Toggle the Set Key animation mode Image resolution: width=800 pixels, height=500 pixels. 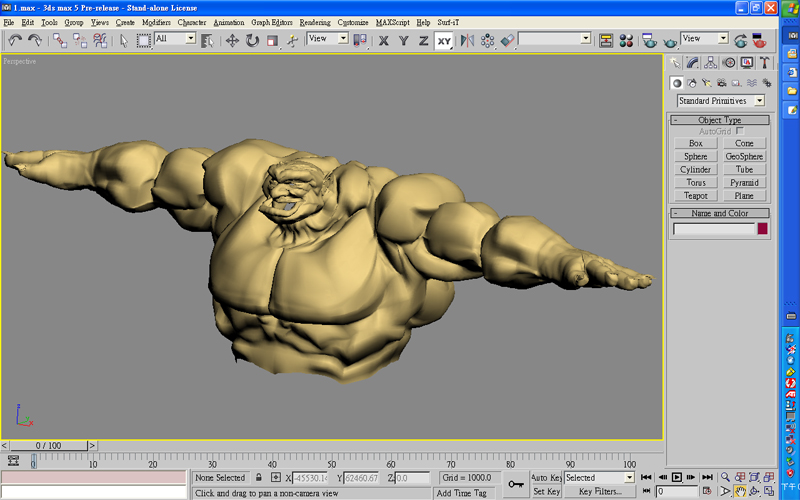tap(546, 491)
